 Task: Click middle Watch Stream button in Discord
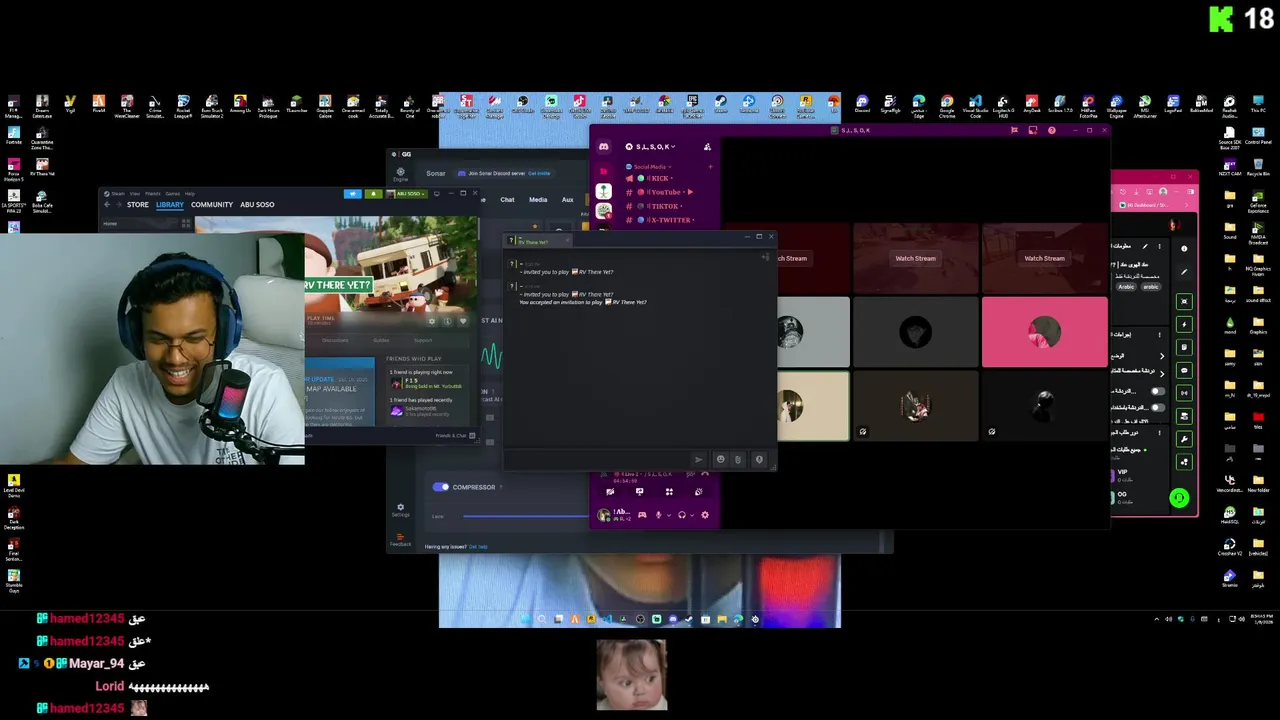click(x=915, y=258)
